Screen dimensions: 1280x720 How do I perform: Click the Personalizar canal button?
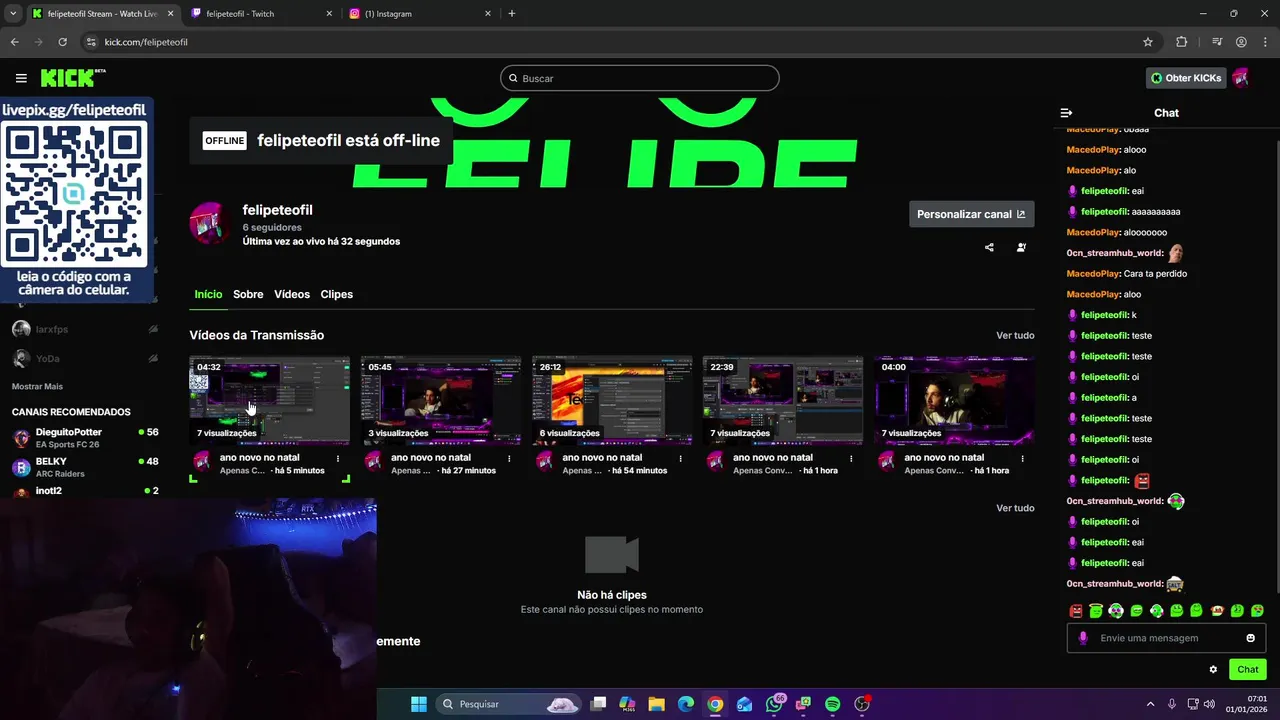tap(971, 214)
